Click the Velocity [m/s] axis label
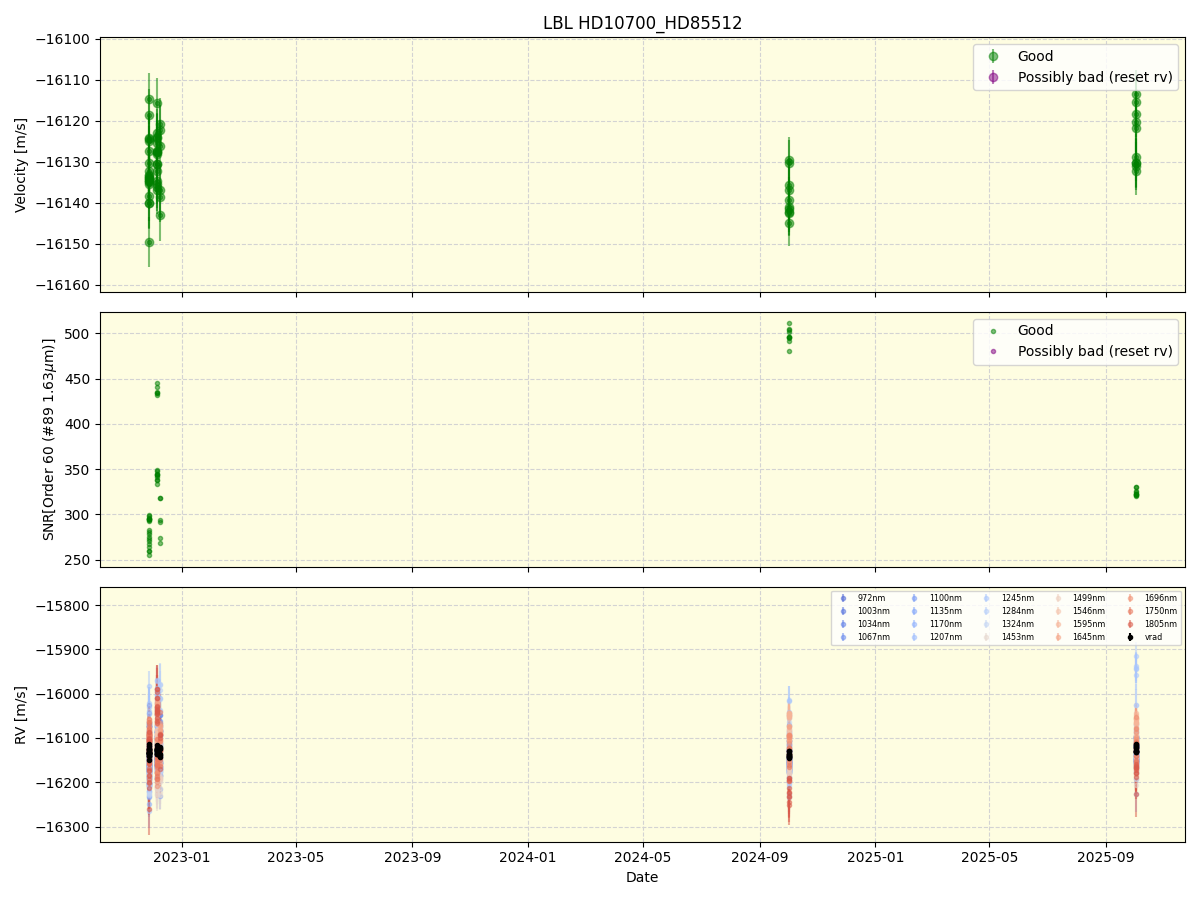Viewport: 1200px width, 900px height. pyautogui.click(x=21, y=165)
